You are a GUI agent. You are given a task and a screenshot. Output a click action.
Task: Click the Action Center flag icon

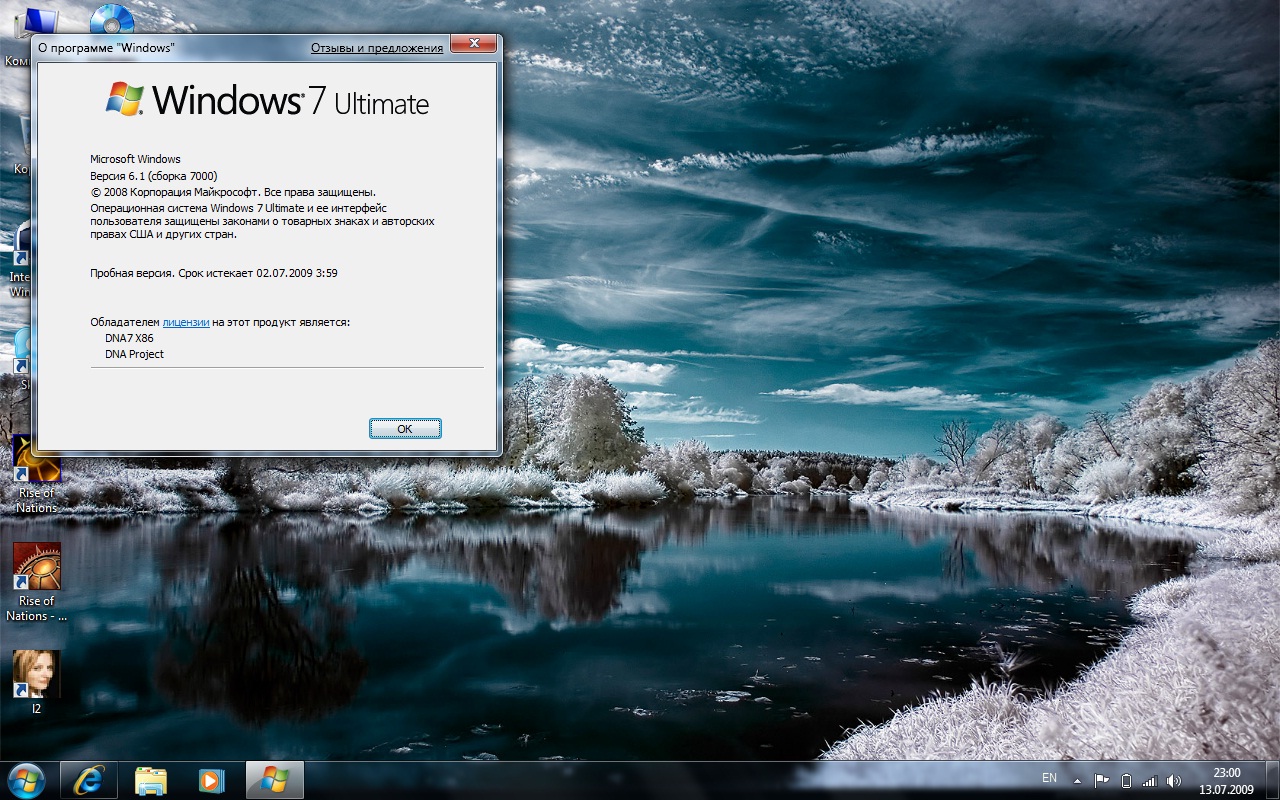point(1102,780)
